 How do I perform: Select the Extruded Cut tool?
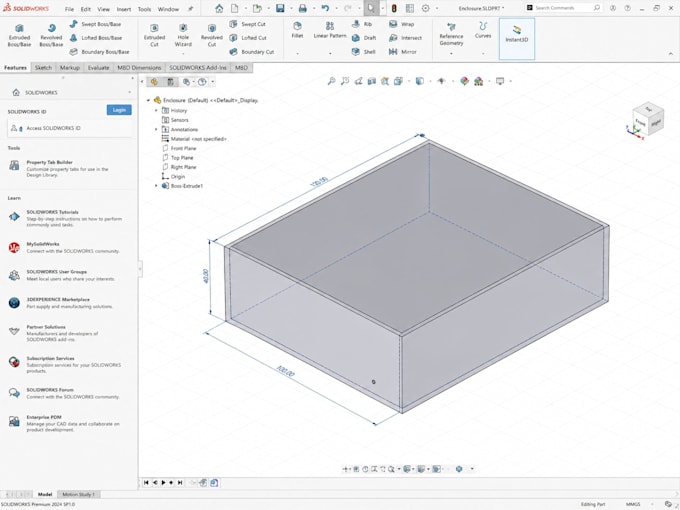(x=154, y=35)
